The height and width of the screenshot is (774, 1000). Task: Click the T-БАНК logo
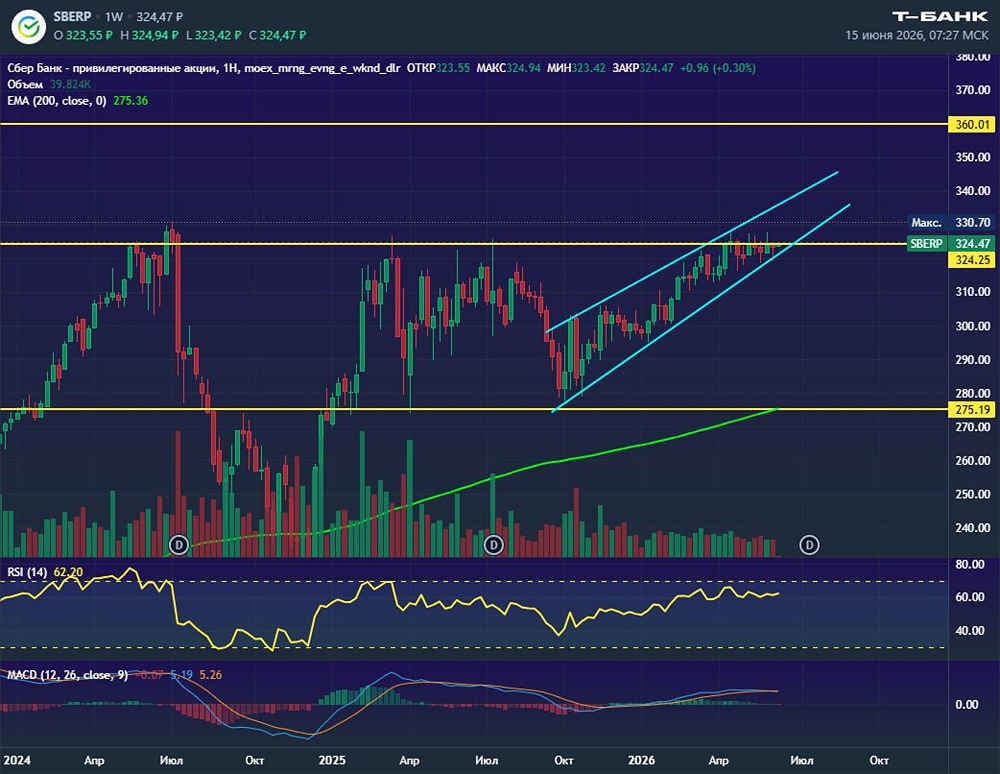[x=939, y=17]
